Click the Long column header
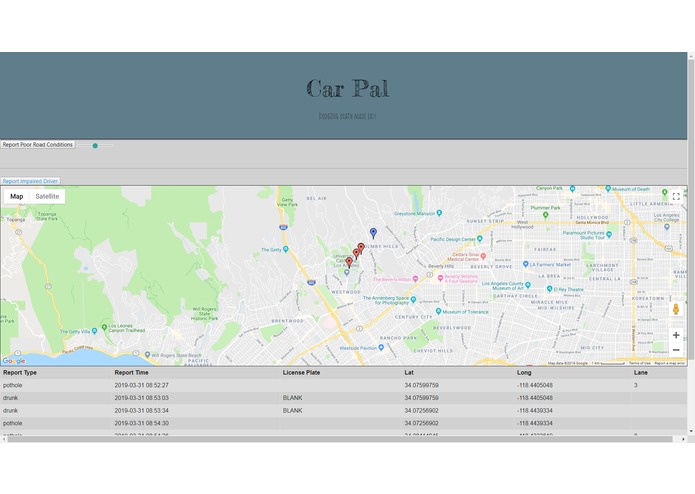695x494 pixels. pyautogui.click(x=524, y=373)
